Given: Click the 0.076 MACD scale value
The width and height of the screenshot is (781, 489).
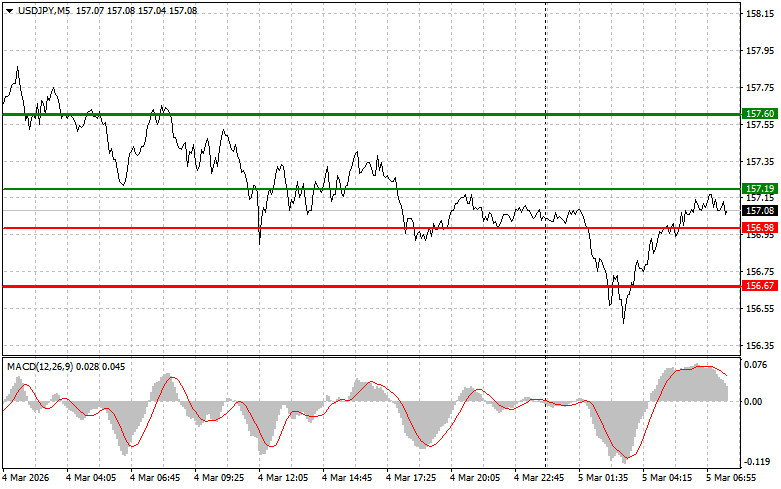Looking at the screenshot, I should point(756,365).
